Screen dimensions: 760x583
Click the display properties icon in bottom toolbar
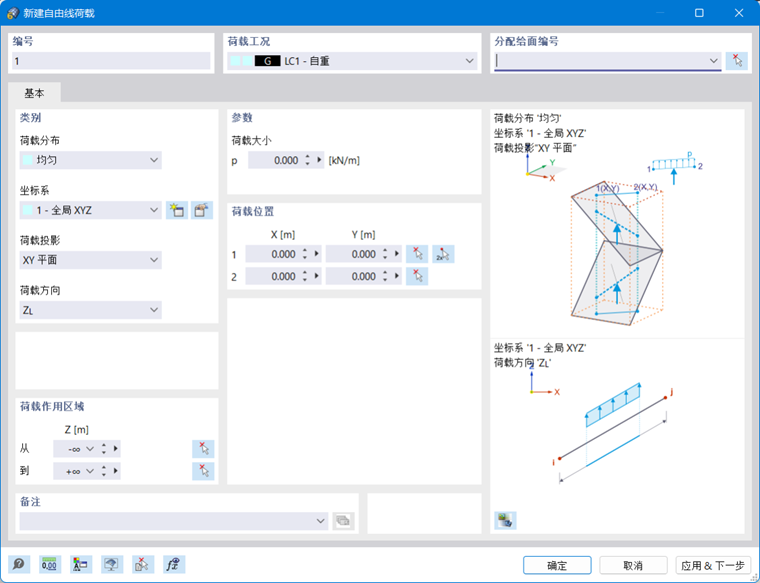click(x=111, y=564)
